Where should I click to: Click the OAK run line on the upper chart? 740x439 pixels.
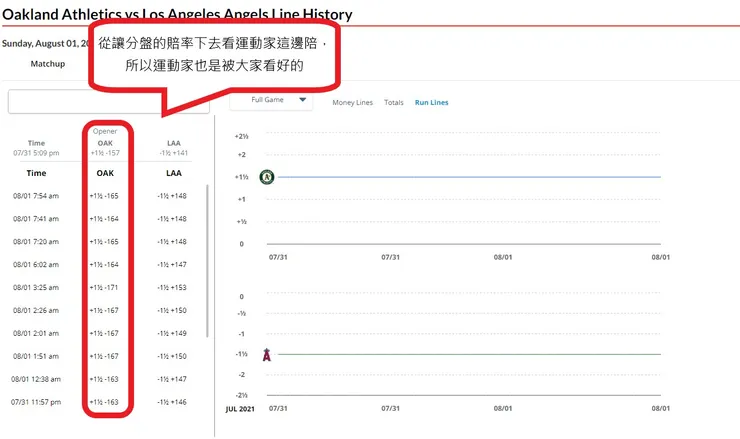[469, 177]
